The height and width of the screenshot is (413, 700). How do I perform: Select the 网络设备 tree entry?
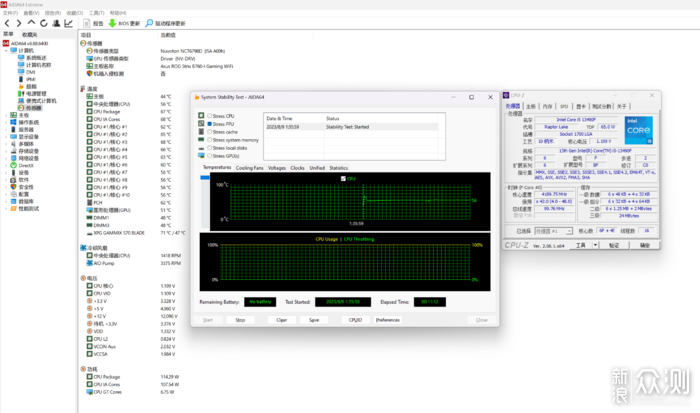point(29,158)
